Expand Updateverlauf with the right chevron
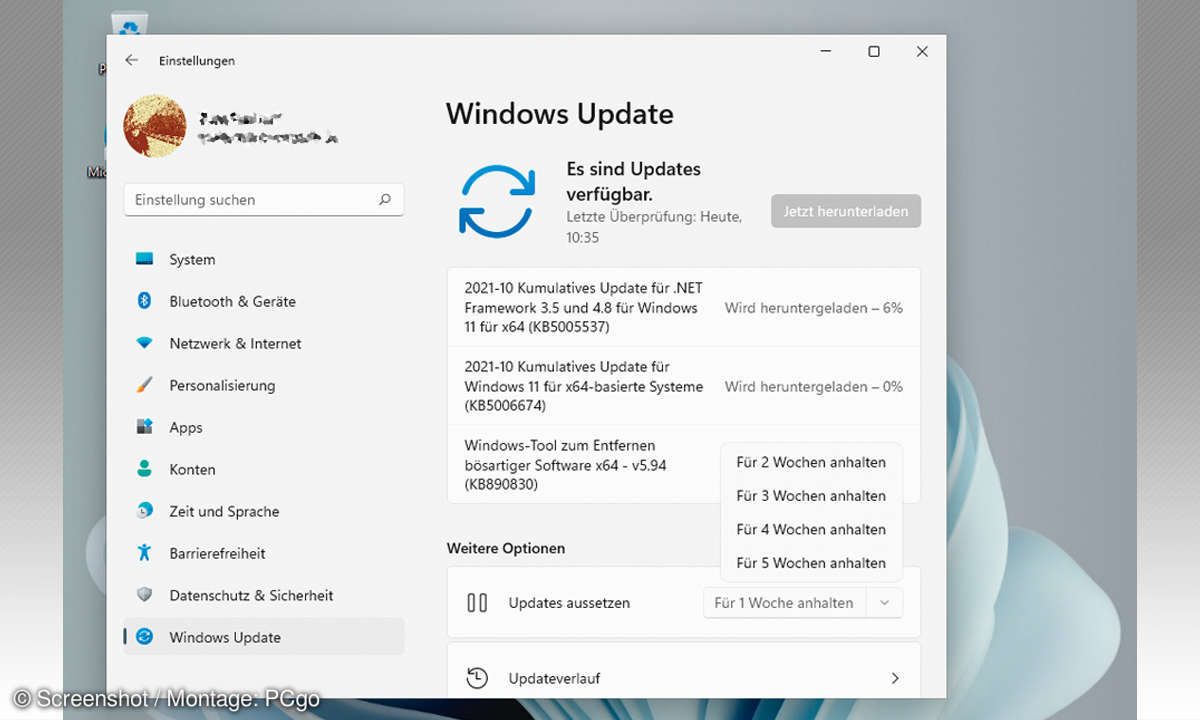The image size is (1200, 720). click(x=895, y=678)
